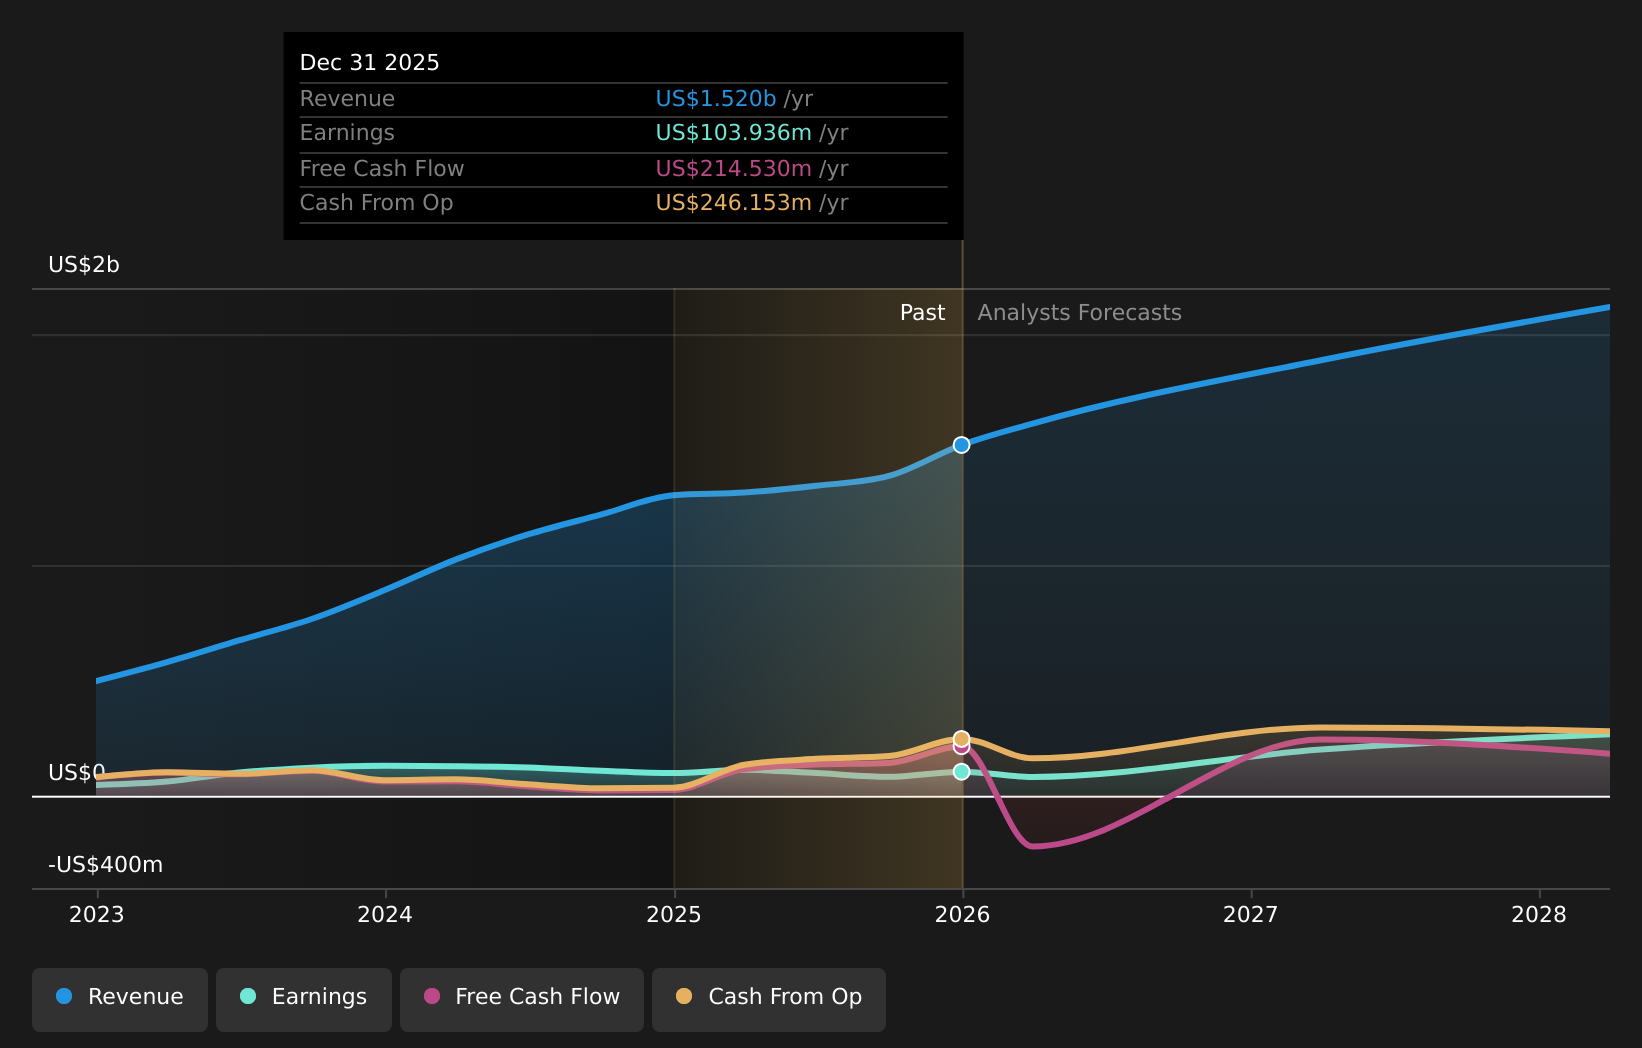
Task: Click the Earnings value US$103.936m in tooltip
Action: (x=734, y=132)
